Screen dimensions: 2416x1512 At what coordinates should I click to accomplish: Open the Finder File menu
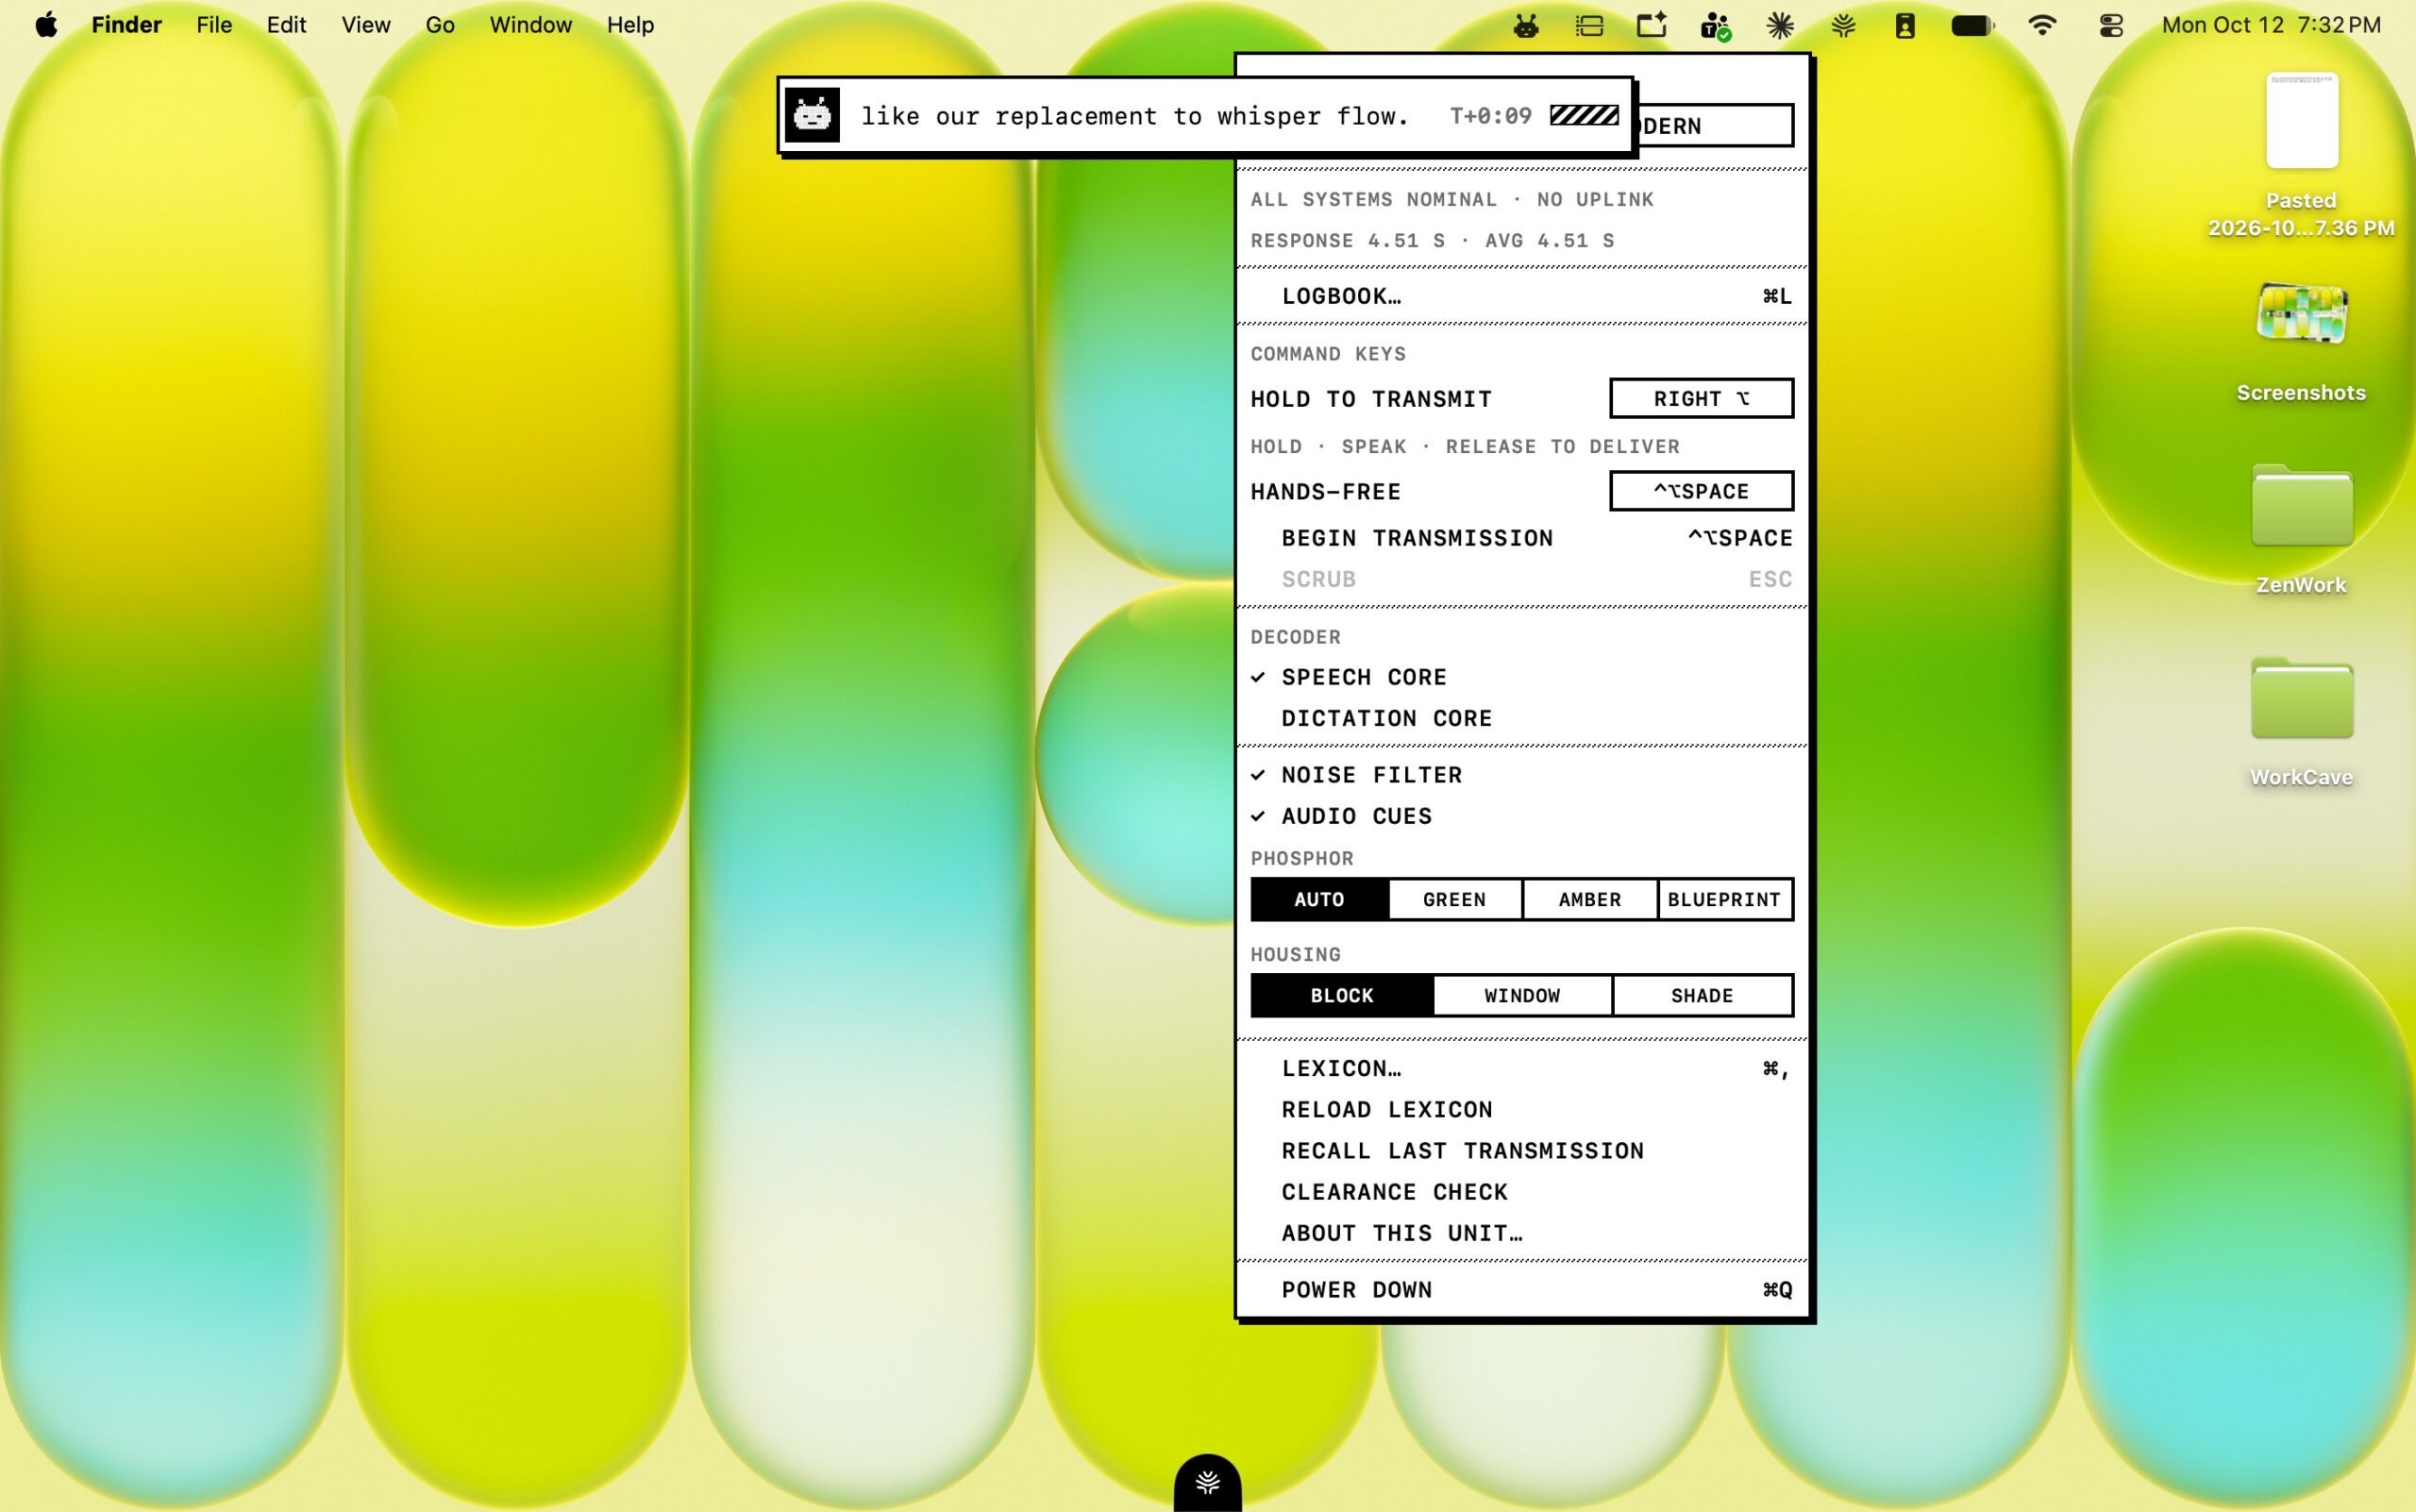click(x=214, y=25)
